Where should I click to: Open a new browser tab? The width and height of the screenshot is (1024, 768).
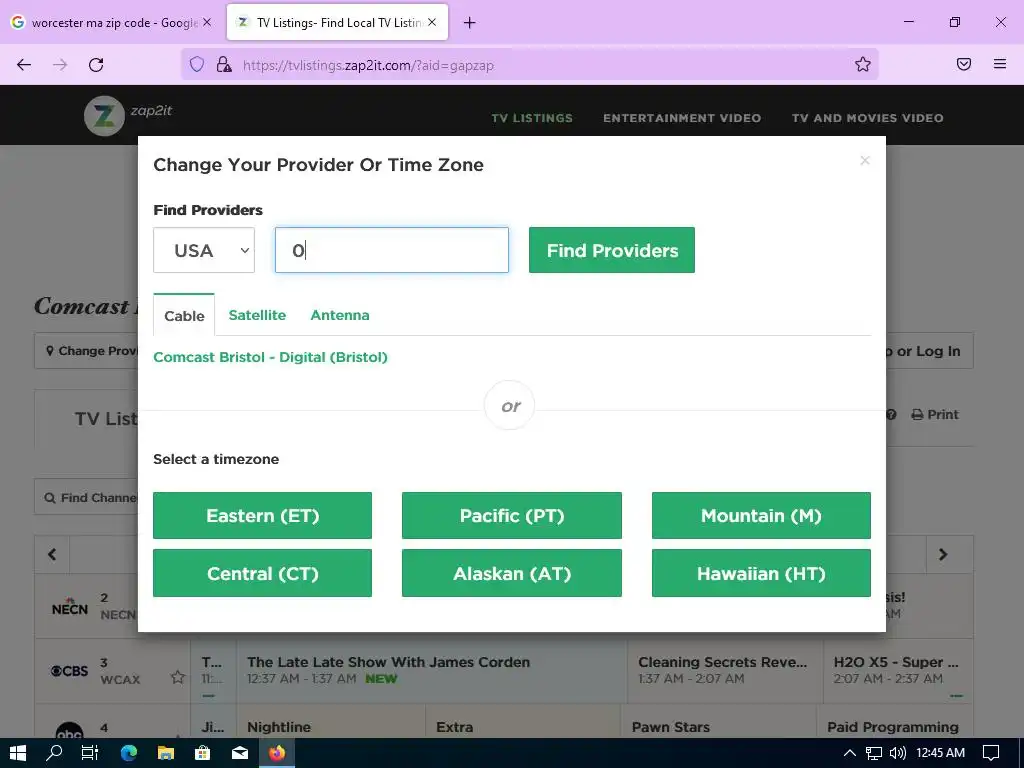click(x=470, y=23)
